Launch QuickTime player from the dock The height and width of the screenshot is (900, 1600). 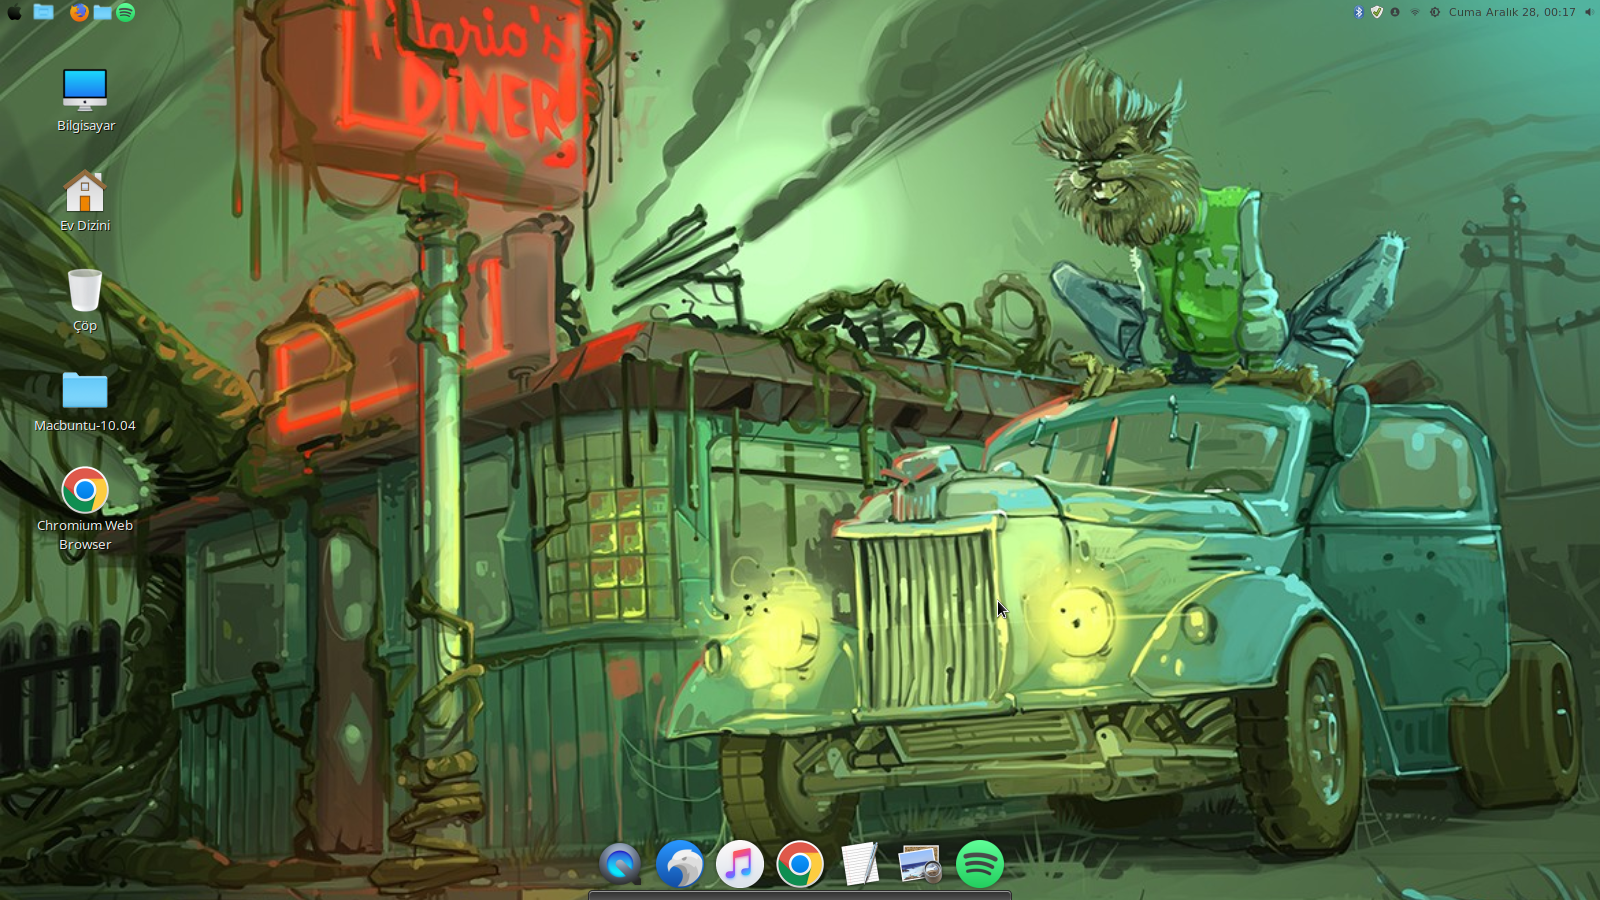coord(620,864)
